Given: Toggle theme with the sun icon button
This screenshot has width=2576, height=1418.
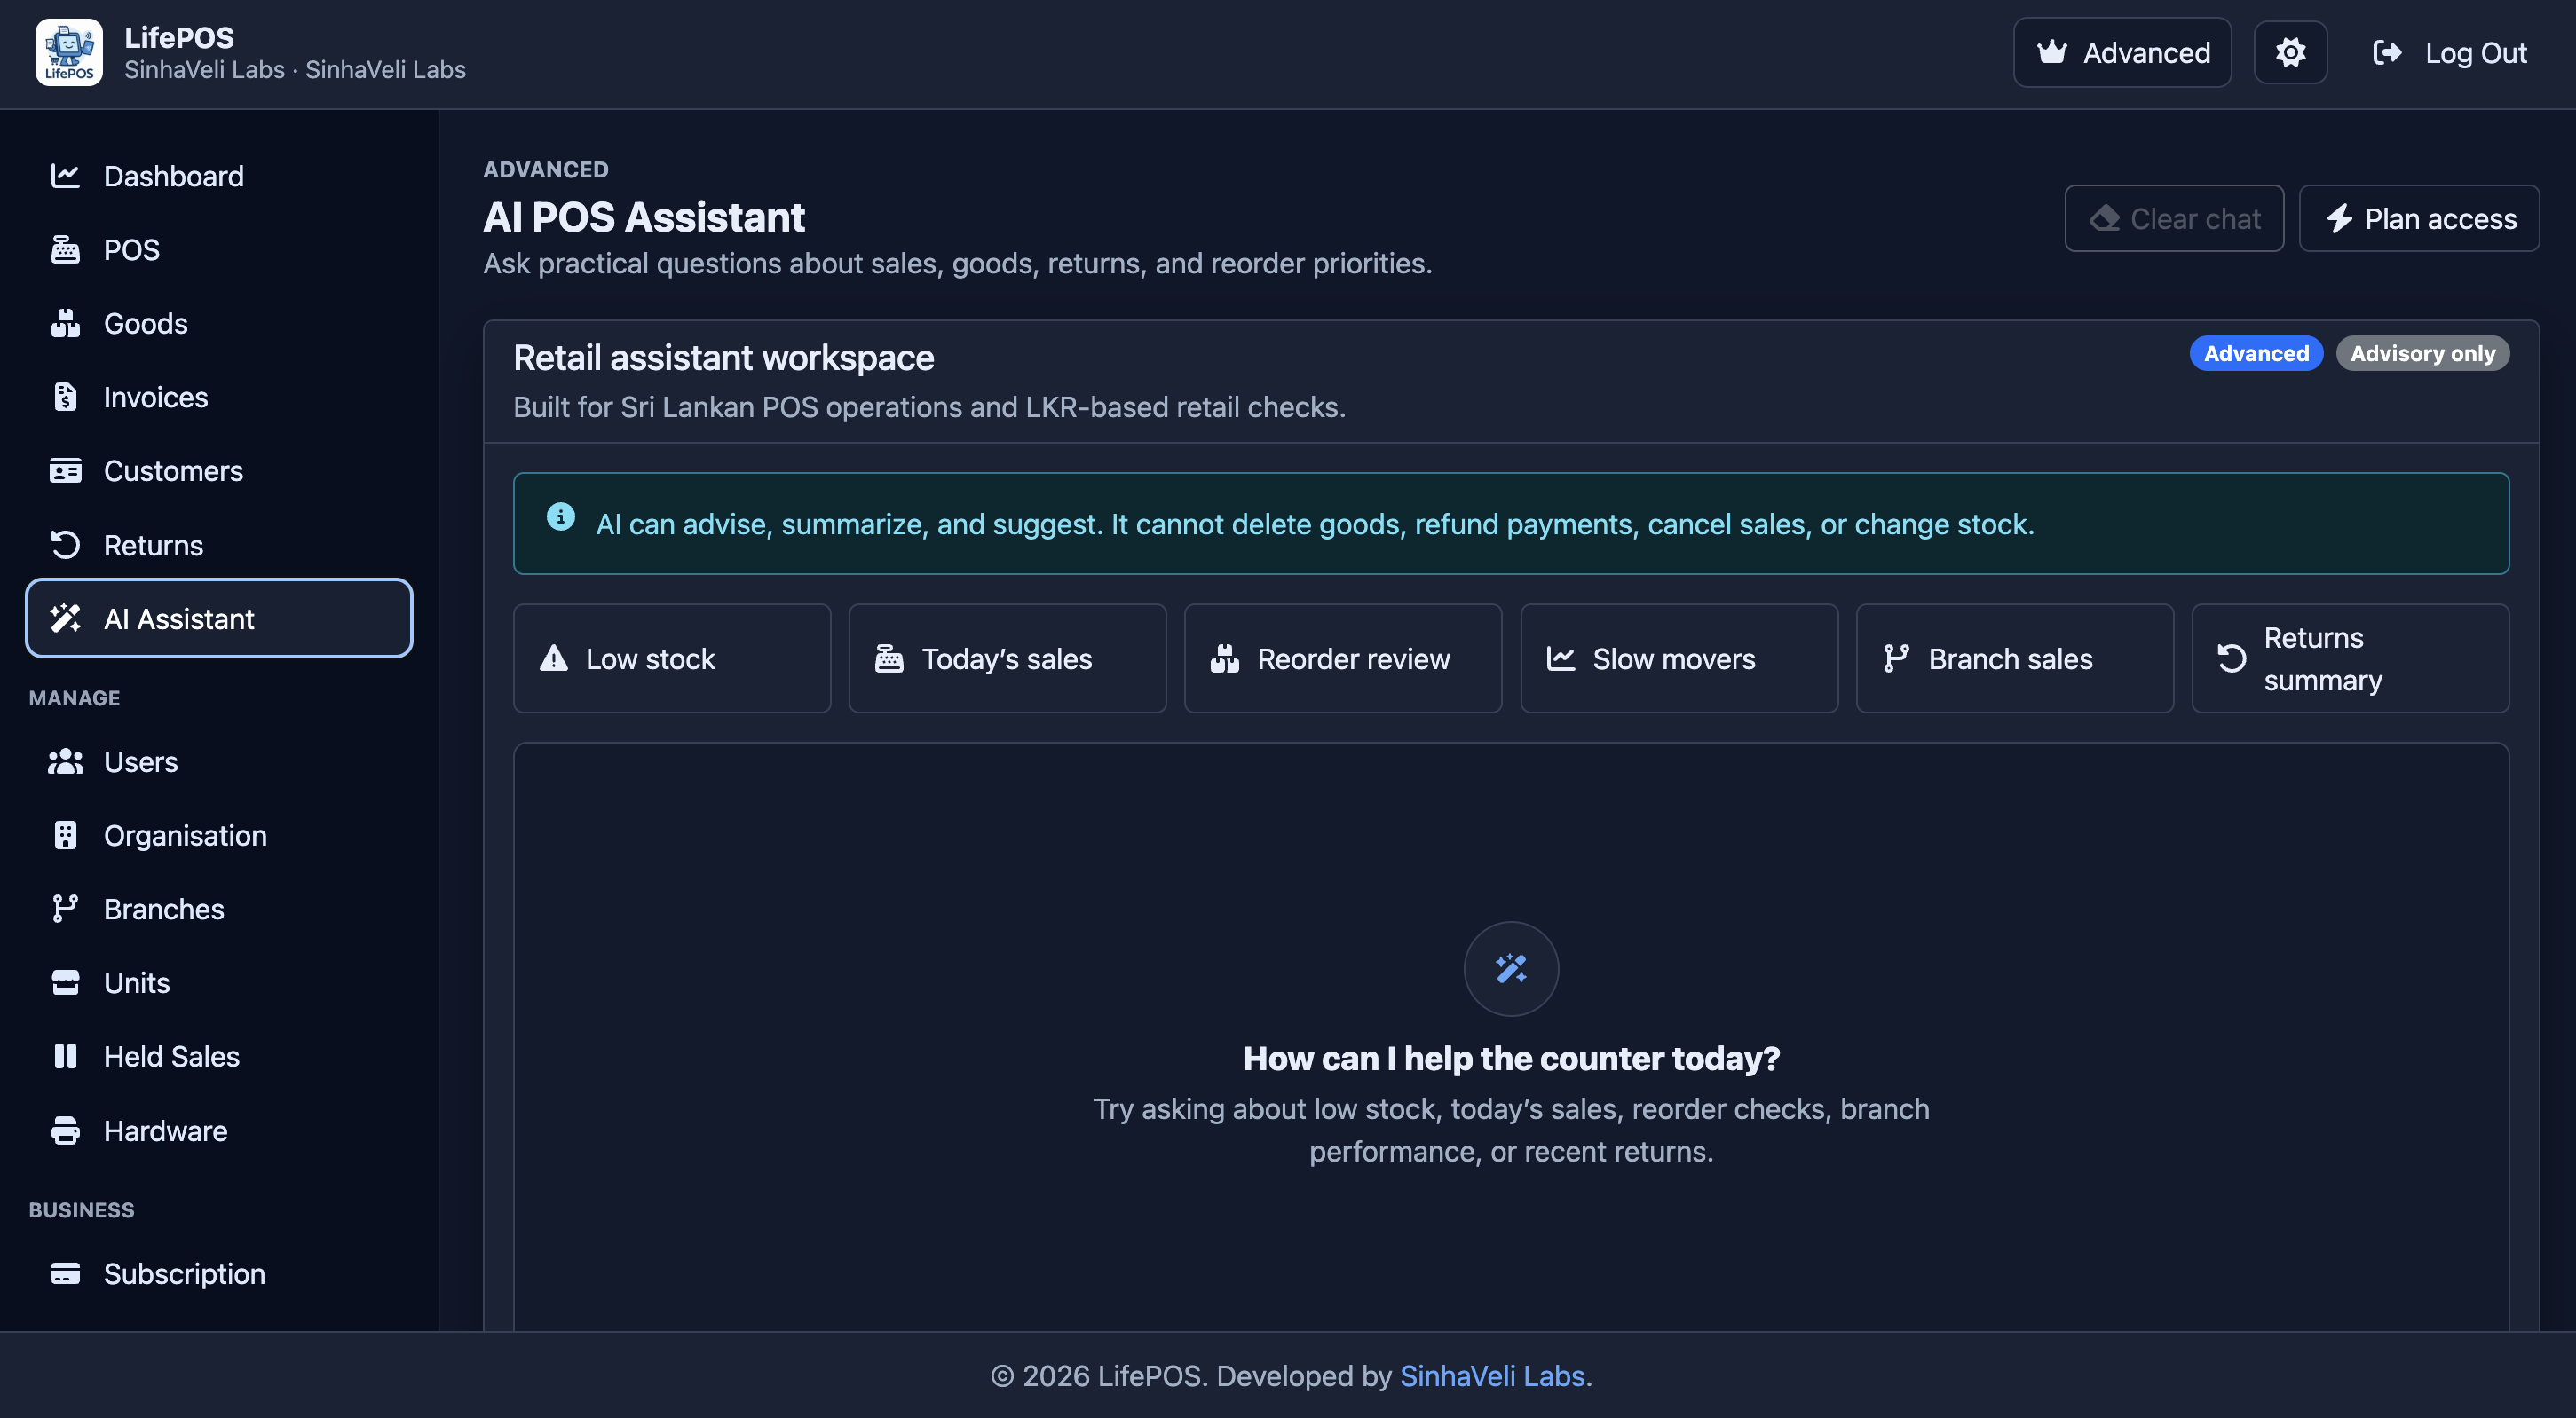Looking at the screenshot, I should [x=2290, y=52].
